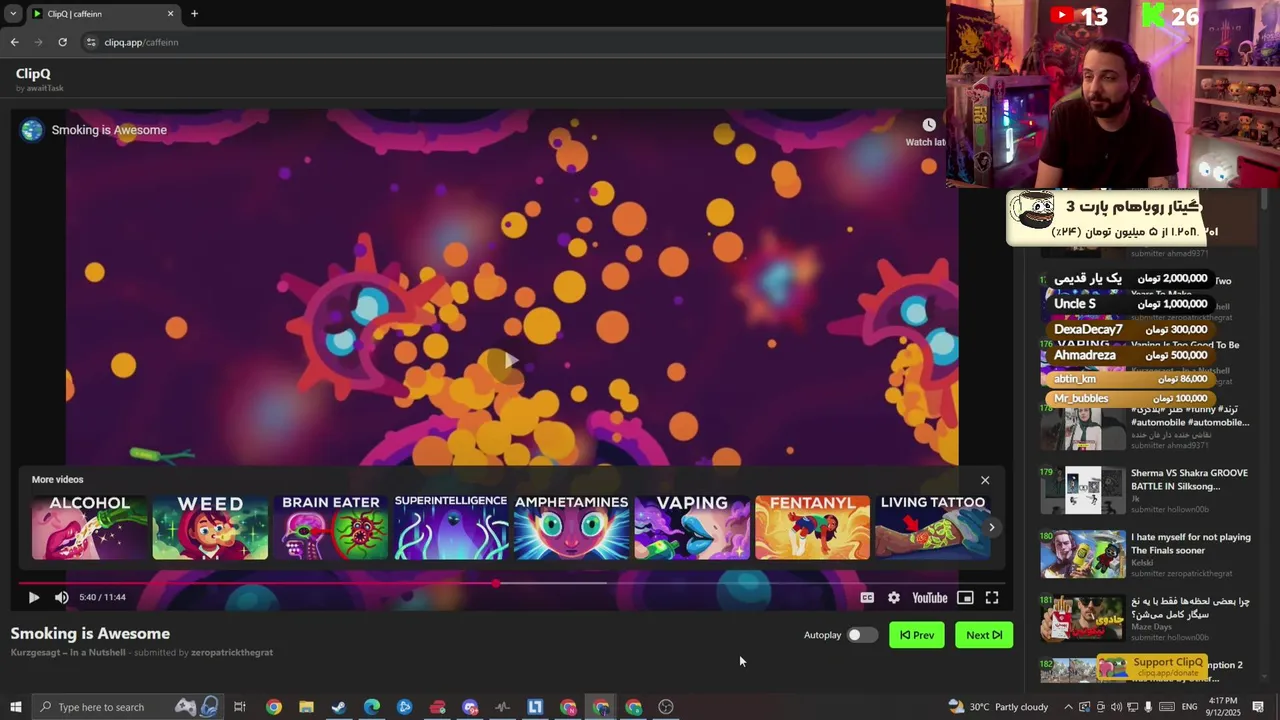
Task: Play the video with bottom-left play button
Action: (33, 597)
